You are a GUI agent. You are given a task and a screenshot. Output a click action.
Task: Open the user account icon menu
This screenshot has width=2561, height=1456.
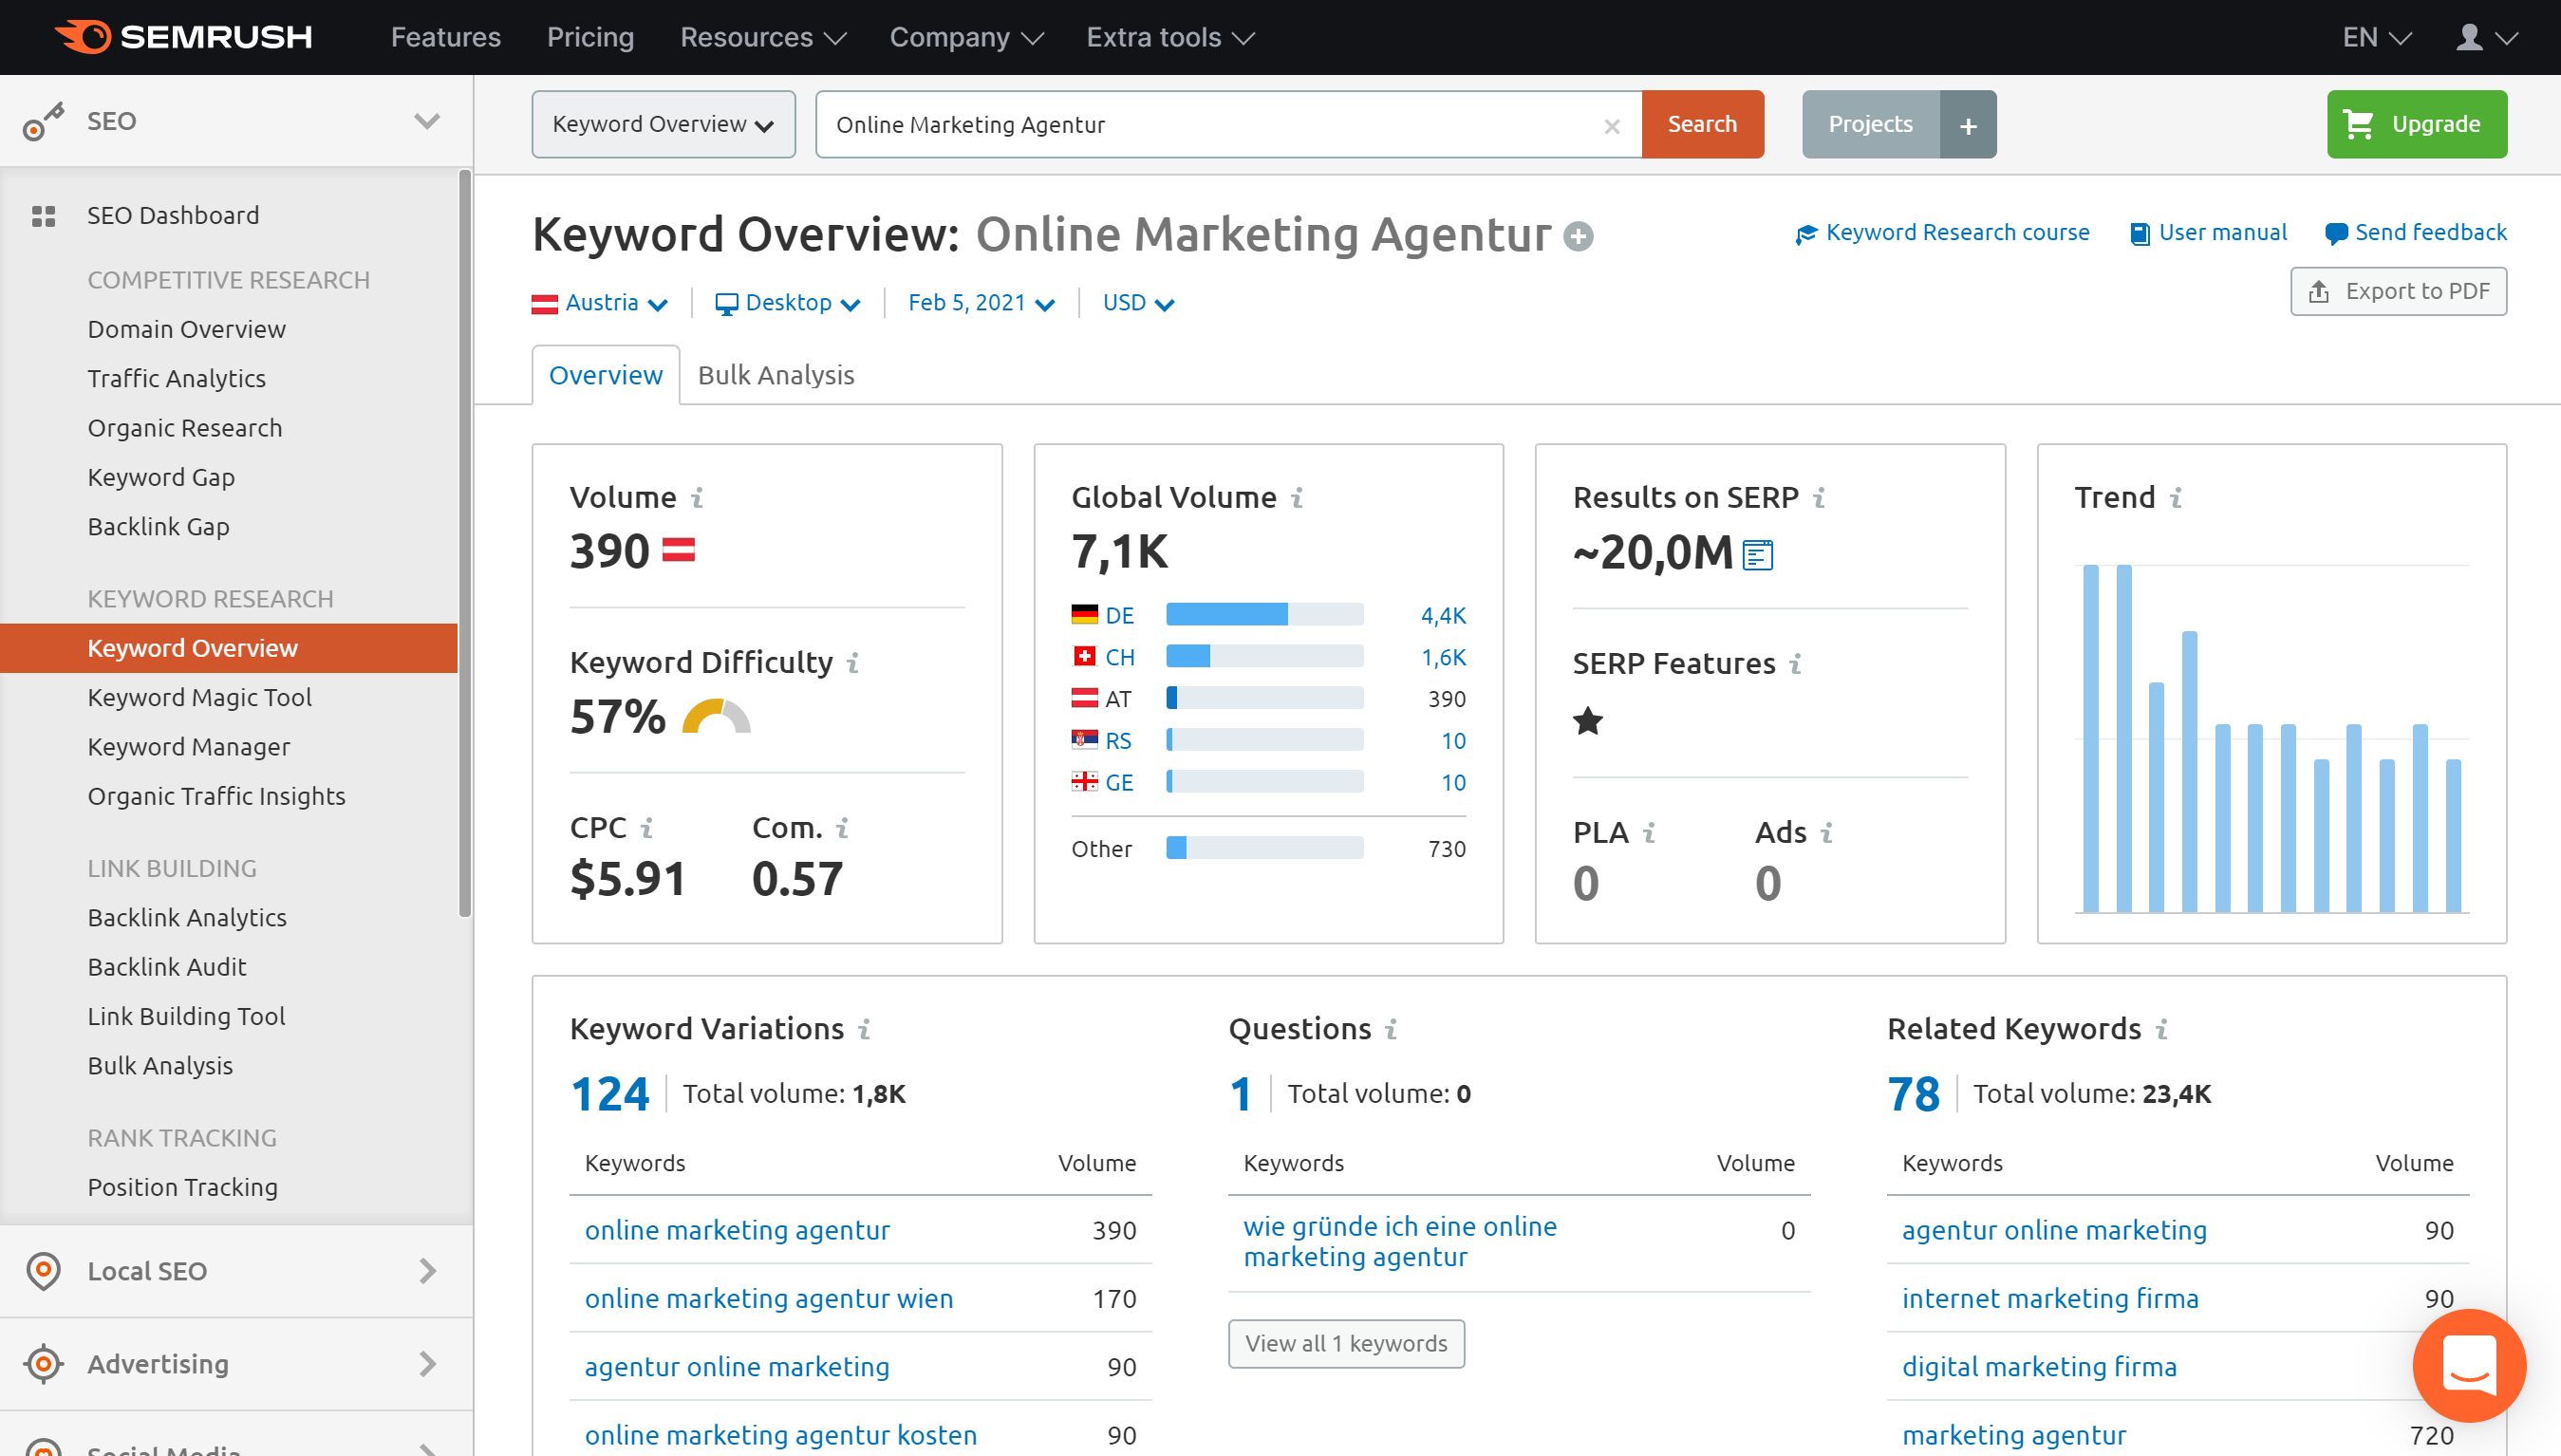(x=2487, y=37)
